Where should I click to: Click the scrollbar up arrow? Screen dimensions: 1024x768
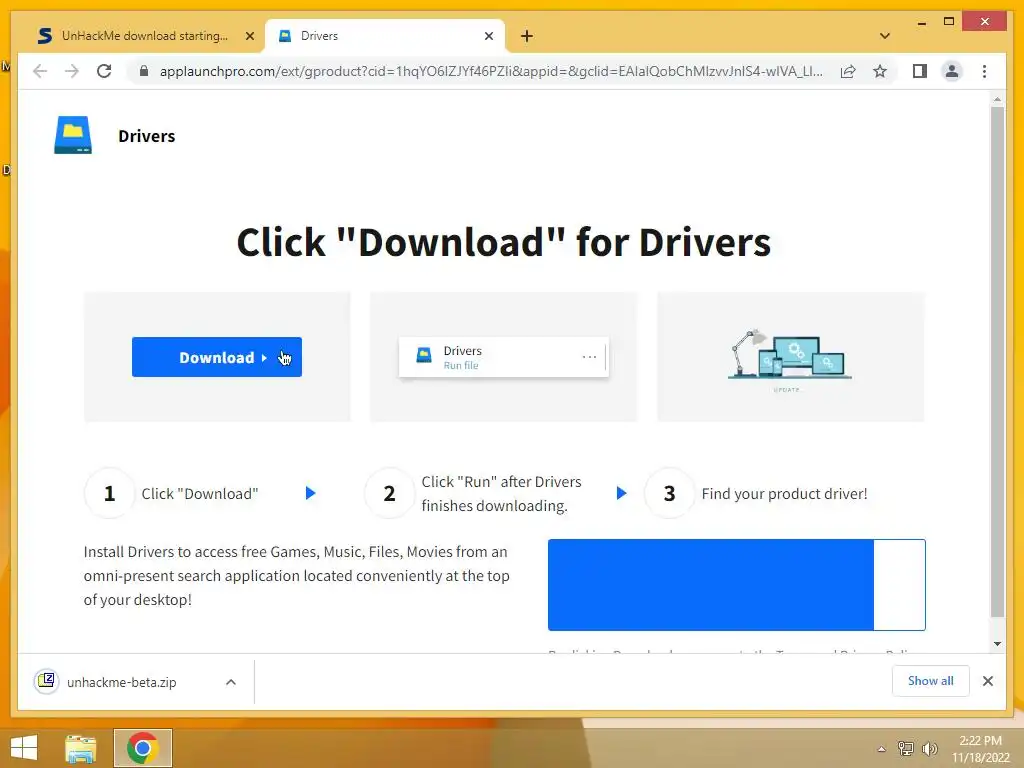click(997, 99)
